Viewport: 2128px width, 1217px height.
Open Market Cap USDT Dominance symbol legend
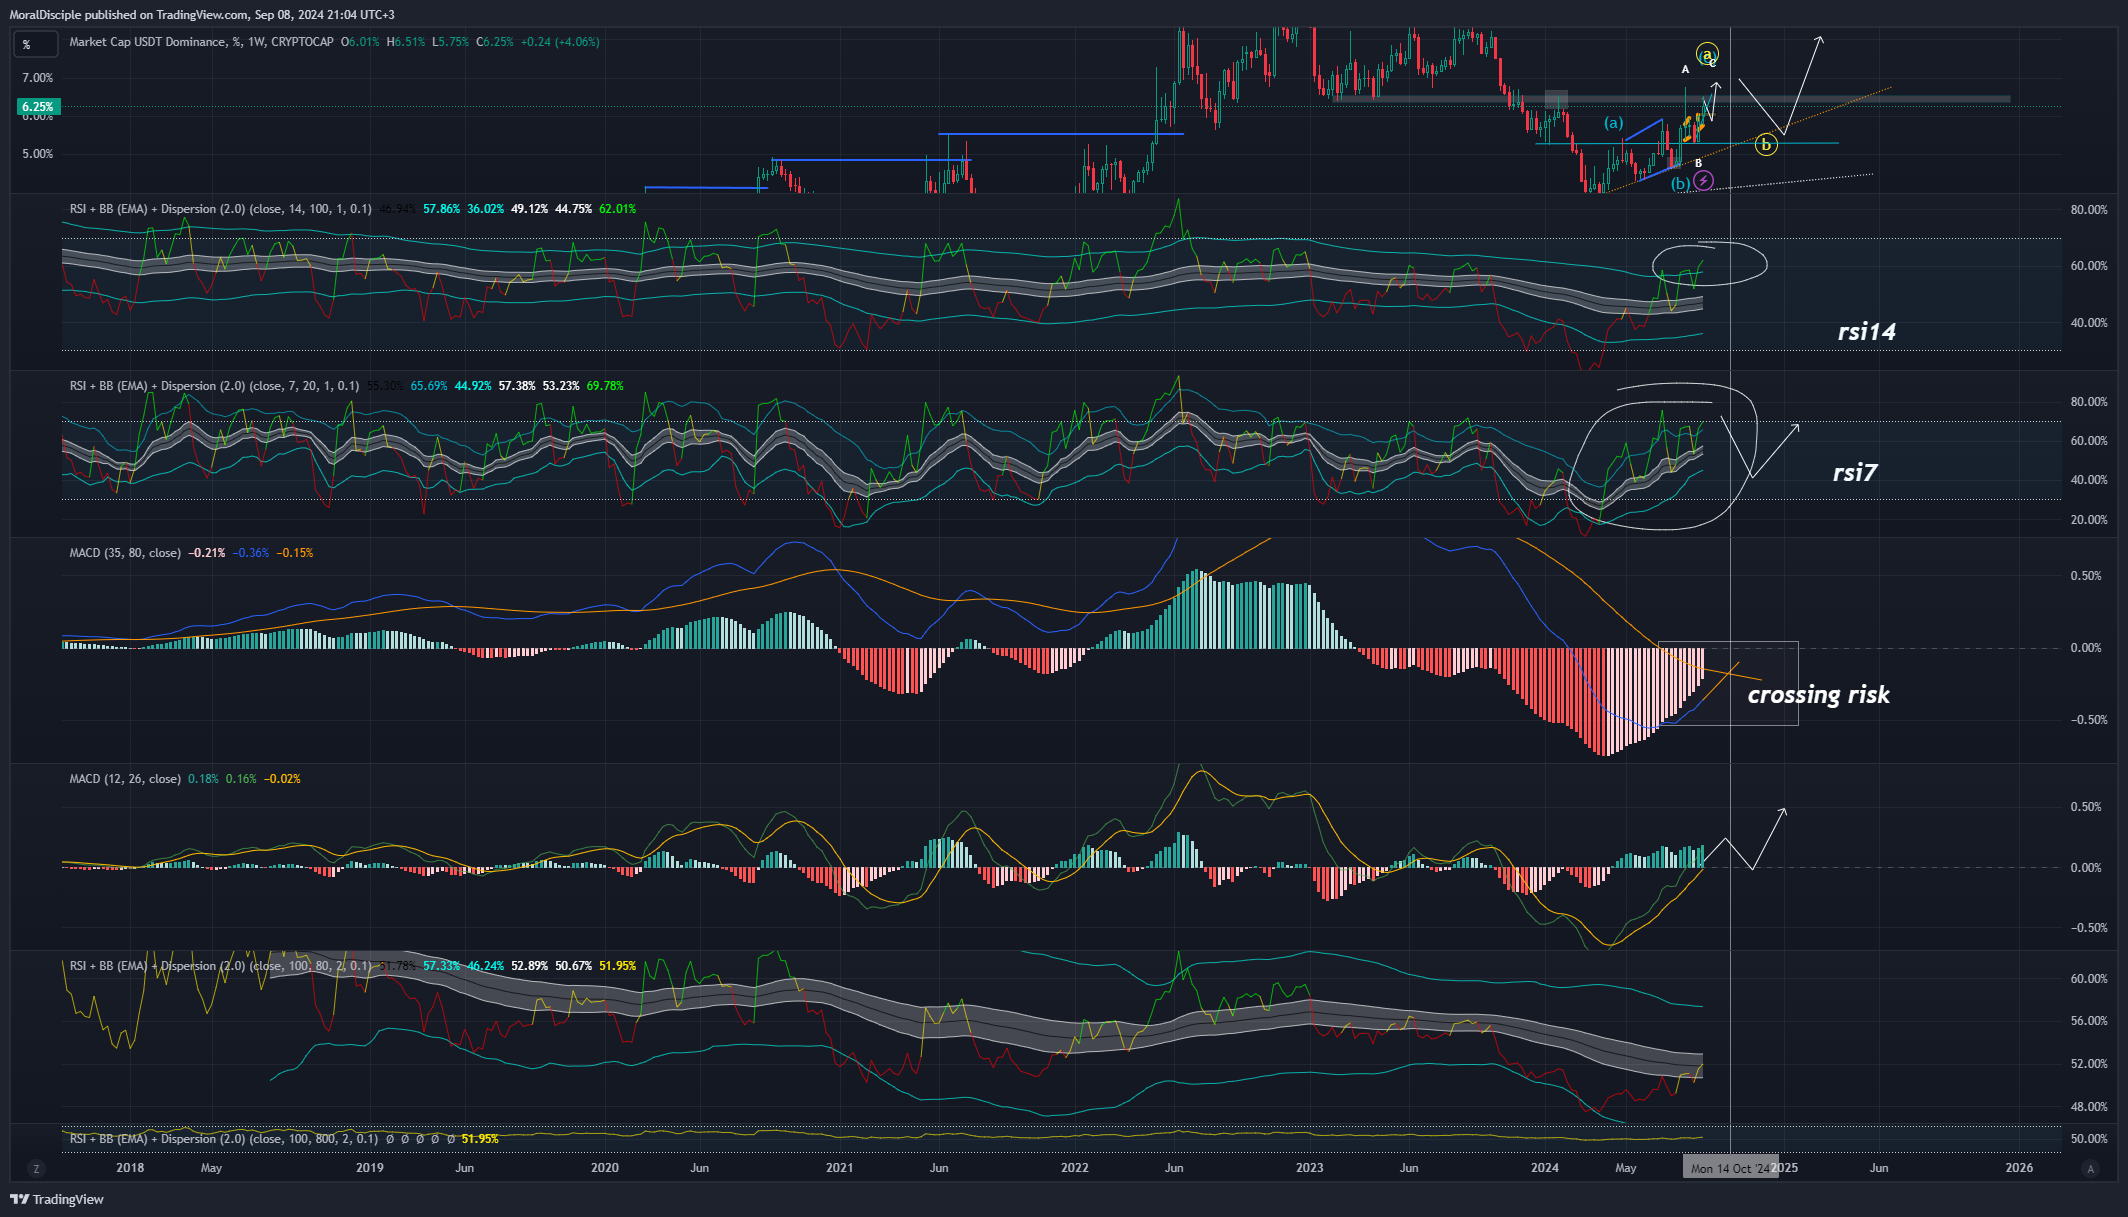(202, 42)
